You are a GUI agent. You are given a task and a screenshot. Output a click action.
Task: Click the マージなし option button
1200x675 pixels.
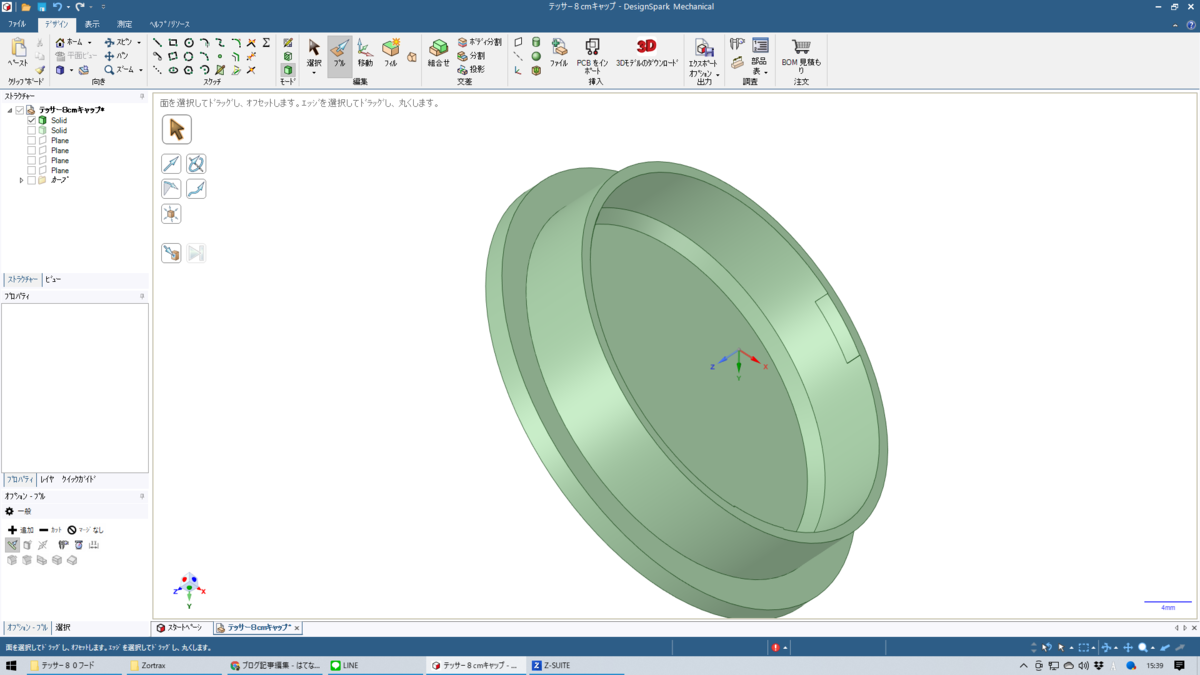coord(85,530)
